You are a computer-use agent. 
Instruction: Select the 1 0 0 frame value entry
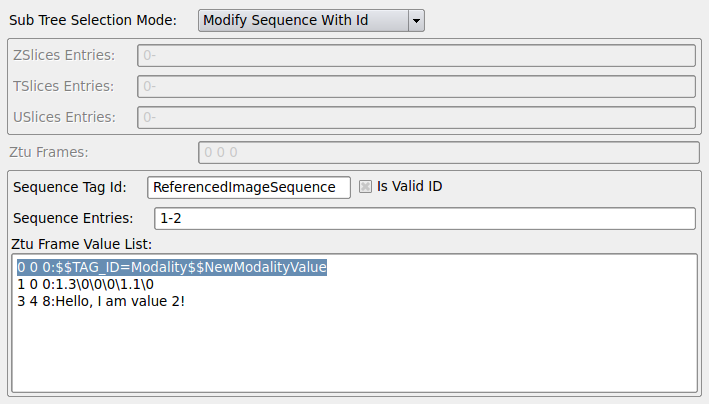coord(85,284)
